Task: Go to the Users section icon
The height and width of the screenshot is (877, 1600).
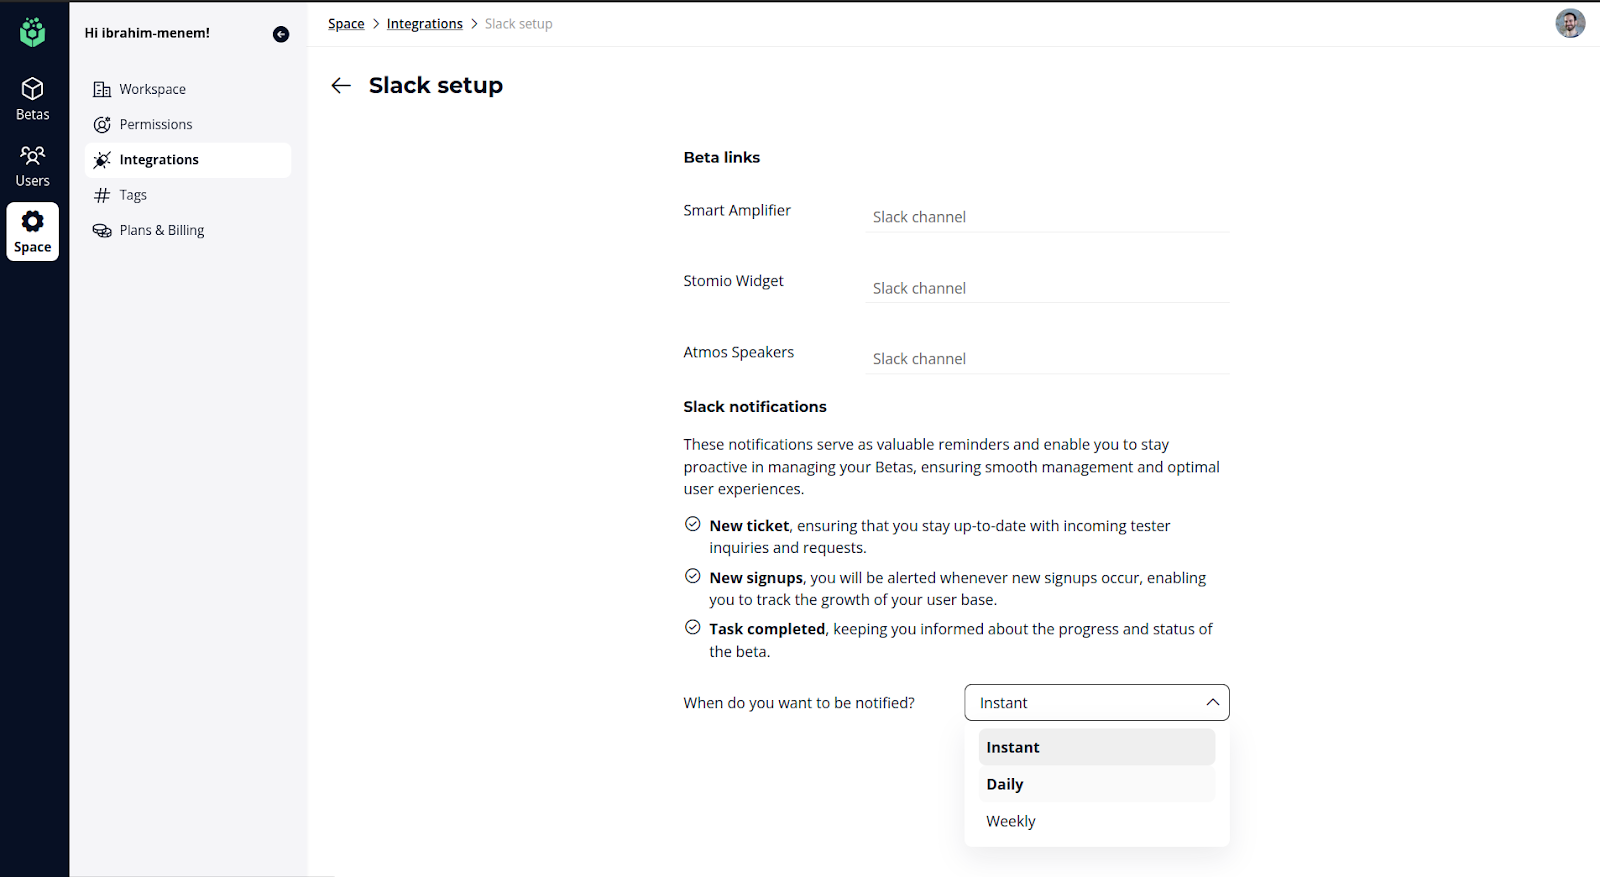Action: tap(32, 156)
